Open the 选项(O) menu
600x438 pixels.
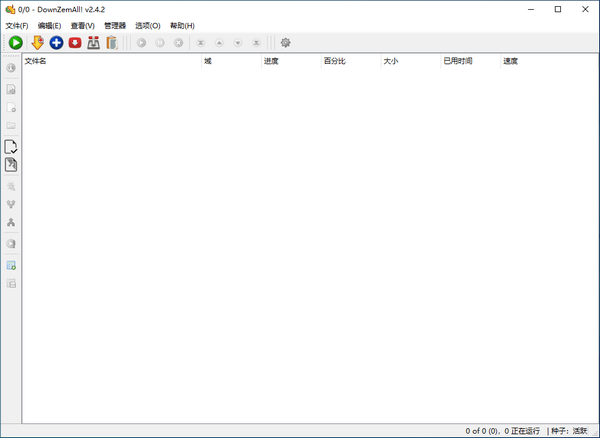tap(148, 25)
